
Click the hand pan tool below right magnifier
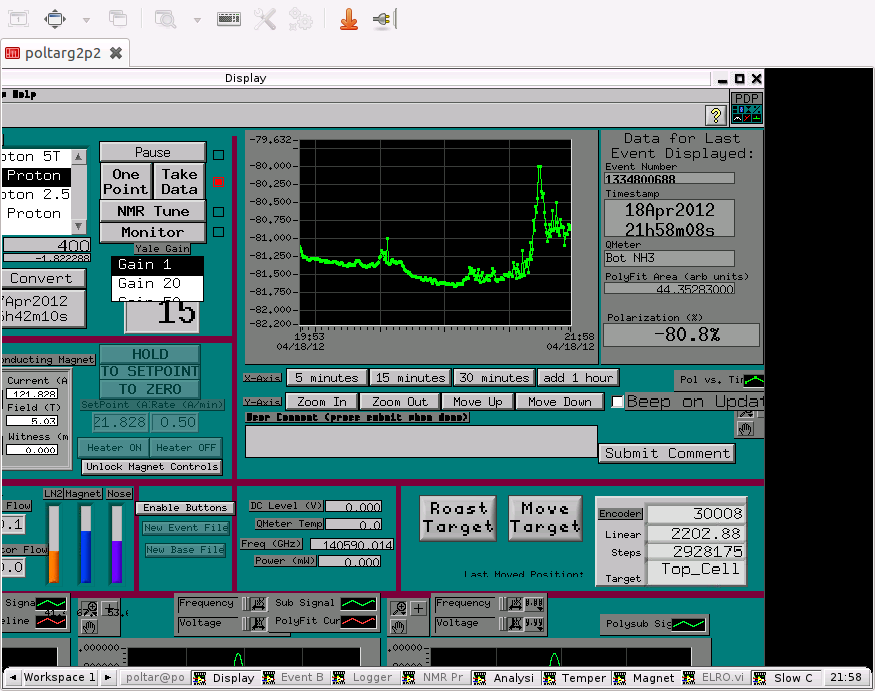[398, 626]
